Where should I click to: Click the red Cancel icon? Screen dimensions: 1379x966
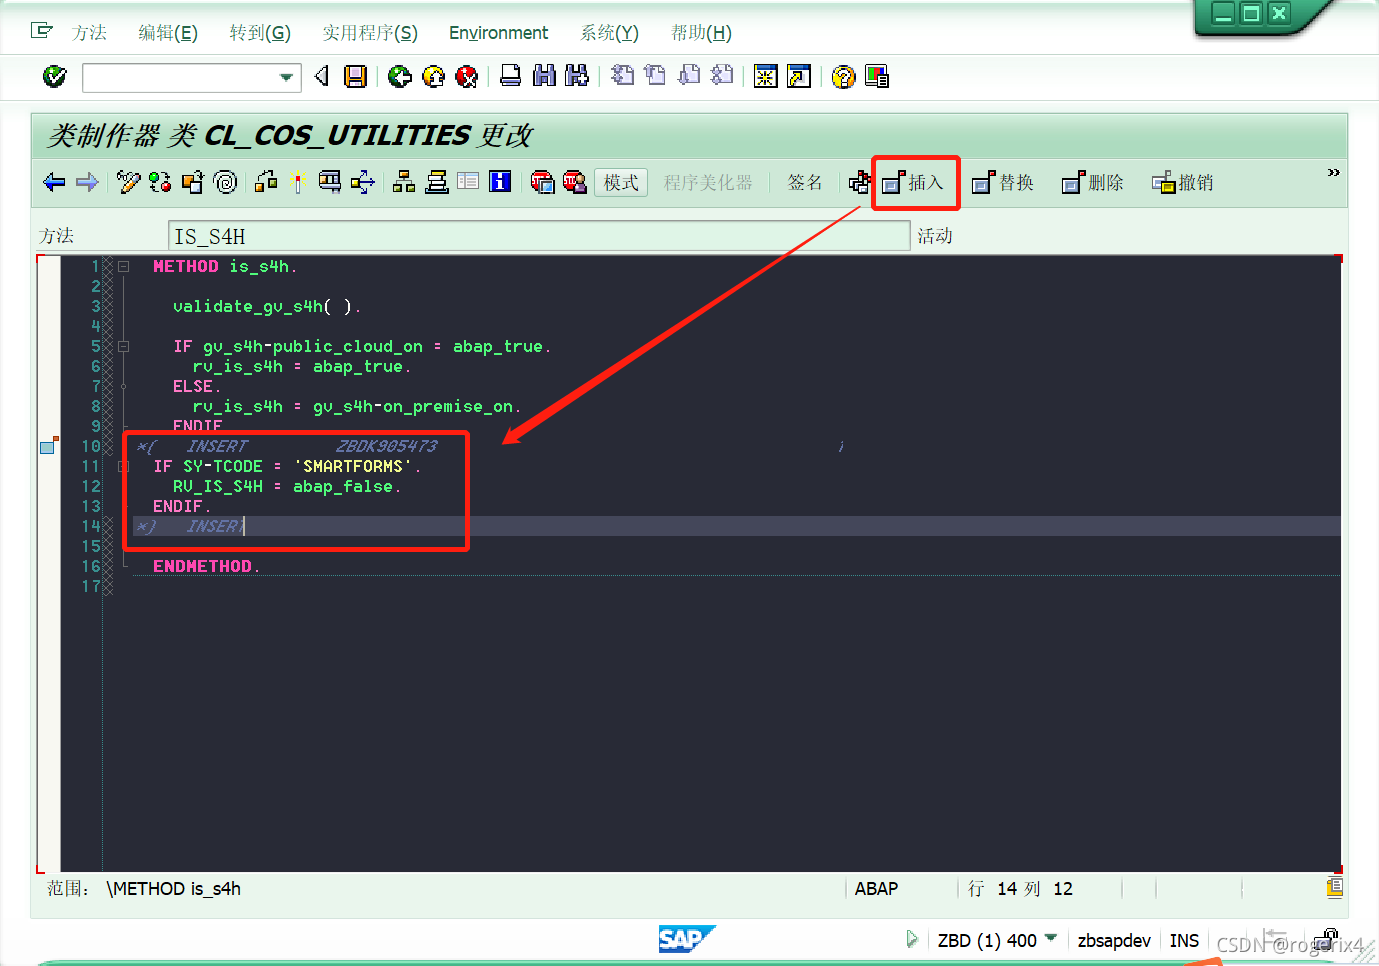(x=466, y=76)
